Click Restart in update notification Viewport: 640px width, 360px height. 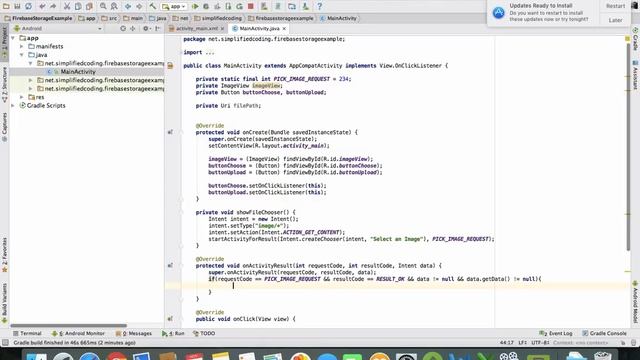point(615,6)
